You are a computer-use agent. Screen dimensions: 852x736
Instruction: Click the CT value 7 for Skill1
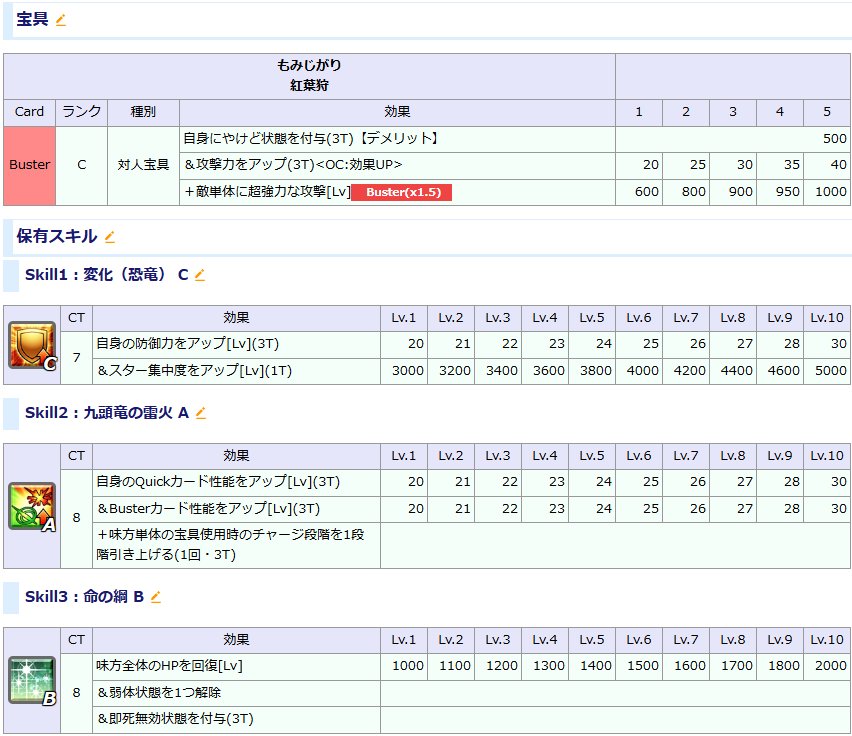(77, 358)
